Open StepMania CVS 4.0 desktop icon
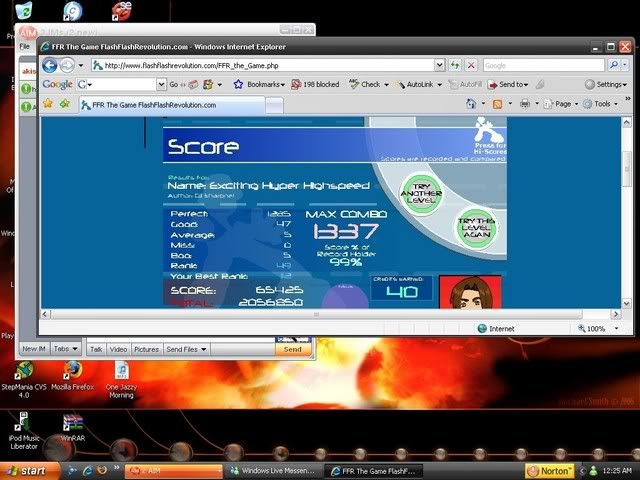640x480 pixels. click(19, 372)
